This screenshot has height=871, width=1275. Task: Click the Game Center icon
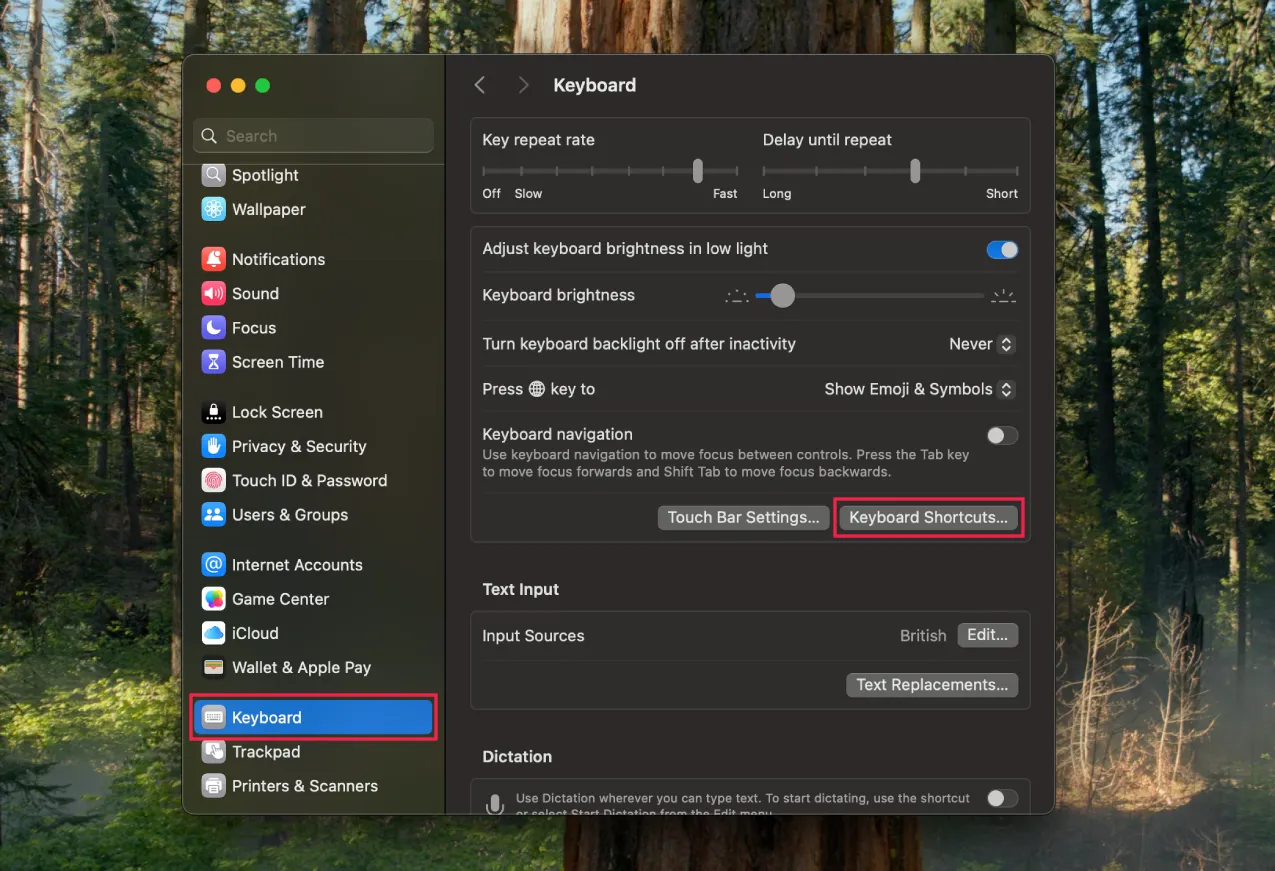click(213, 598)
